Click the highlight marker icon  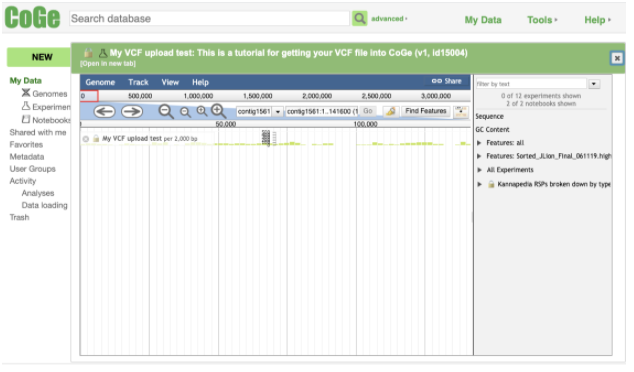tap(391, 111)
